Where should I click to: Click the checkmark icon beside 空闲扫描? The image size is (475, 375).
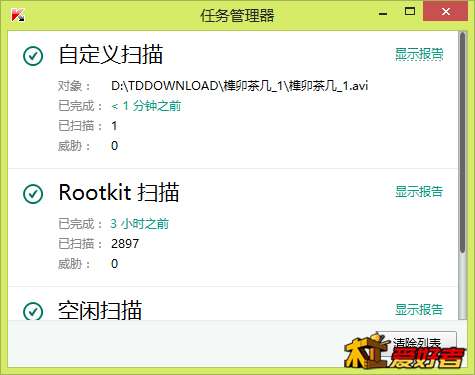click(33, 311)
